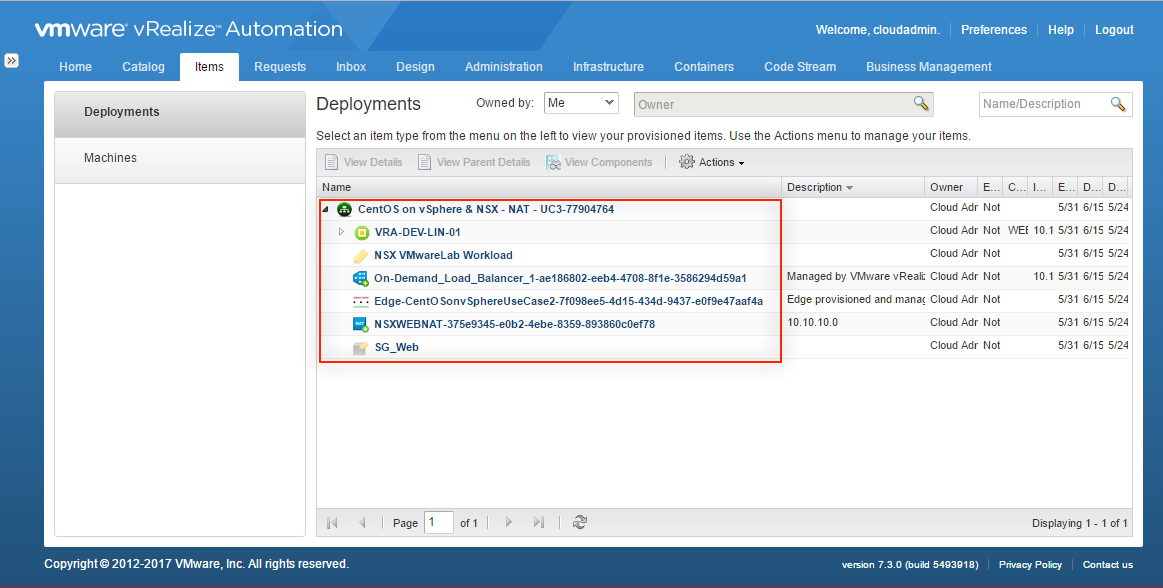The width and height of the screenshot is (1163, 588).
Task: Open the Infrastructure tab
Action: click(608, 67)
